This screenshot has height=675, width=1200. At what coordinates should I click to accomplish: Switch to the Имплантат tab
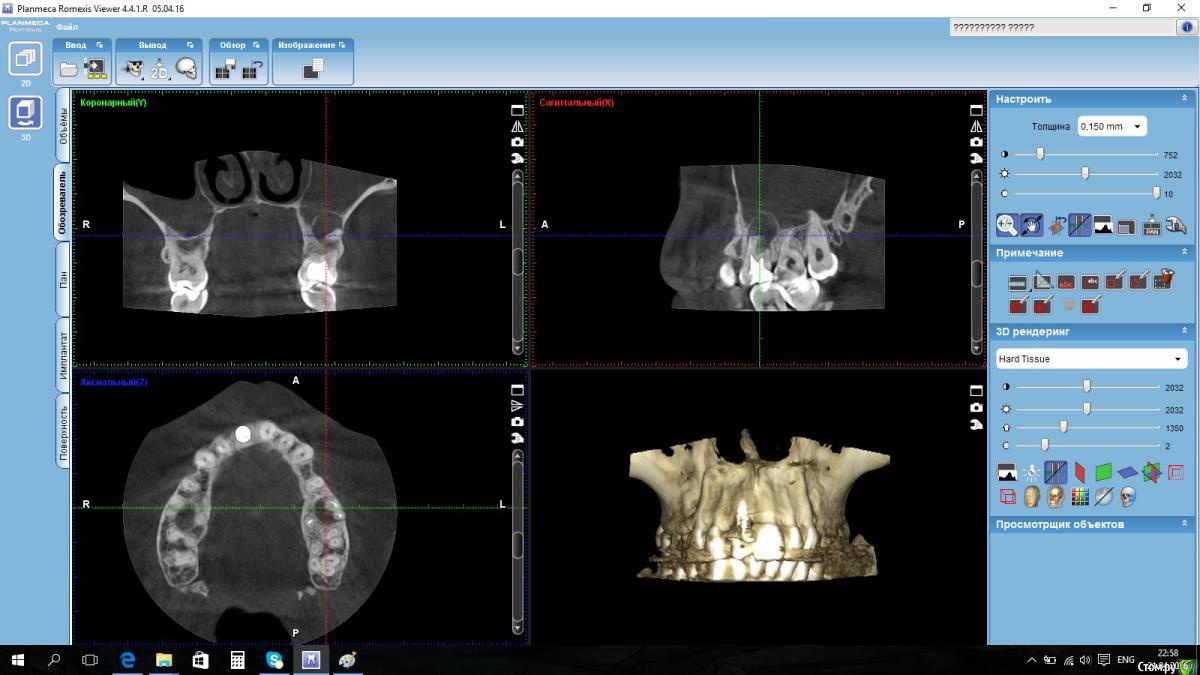(x=63, y=355)
